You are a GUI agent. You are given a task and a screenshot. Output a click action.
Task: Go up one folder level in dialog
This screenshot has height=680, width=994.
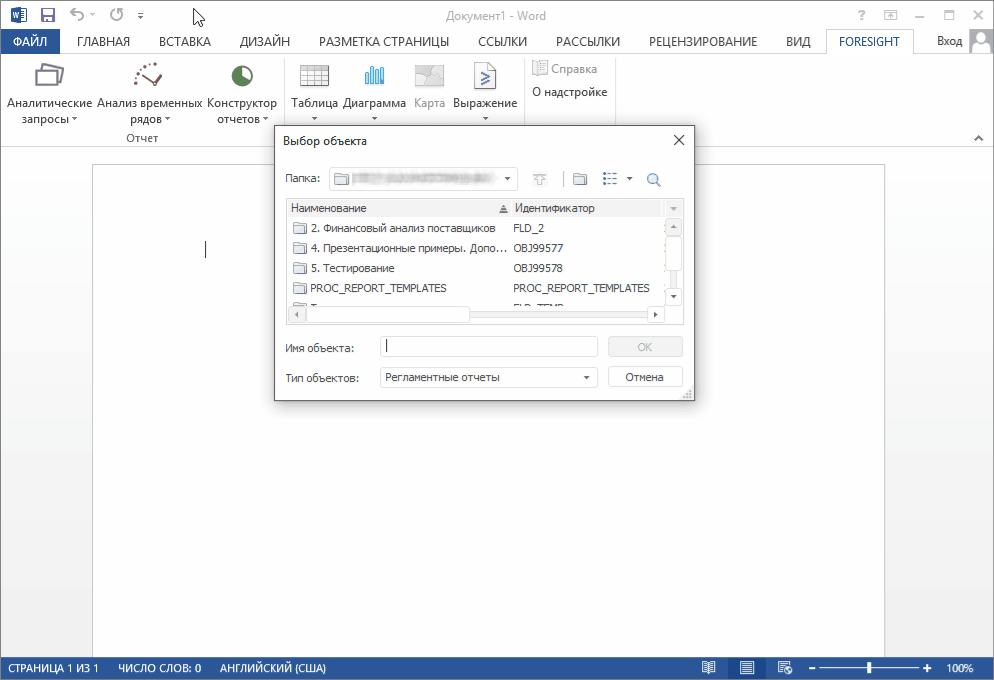[539, 179]
